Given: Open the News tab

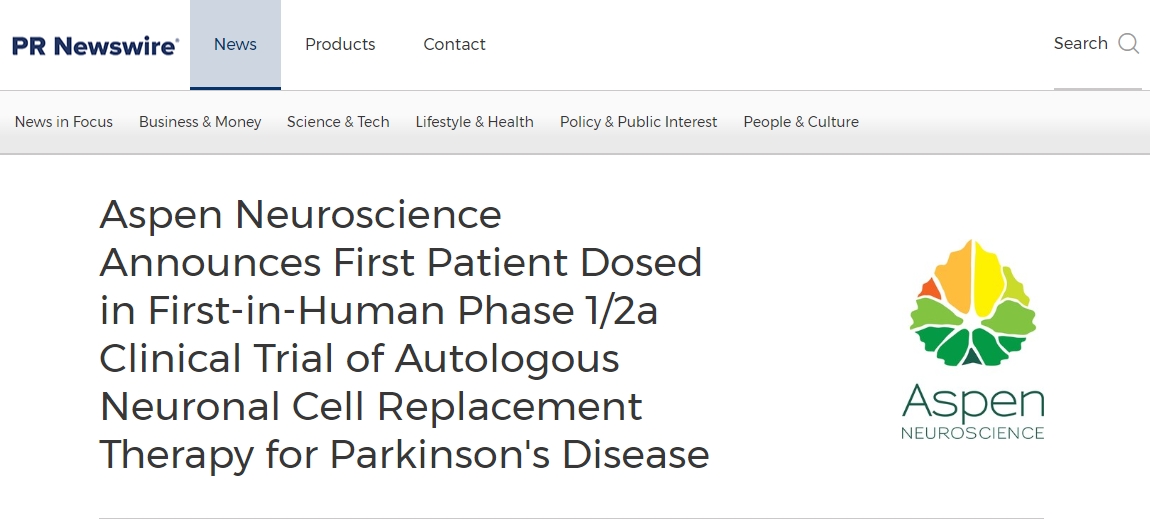Looking at the screenshot, I should click(235, 45).
